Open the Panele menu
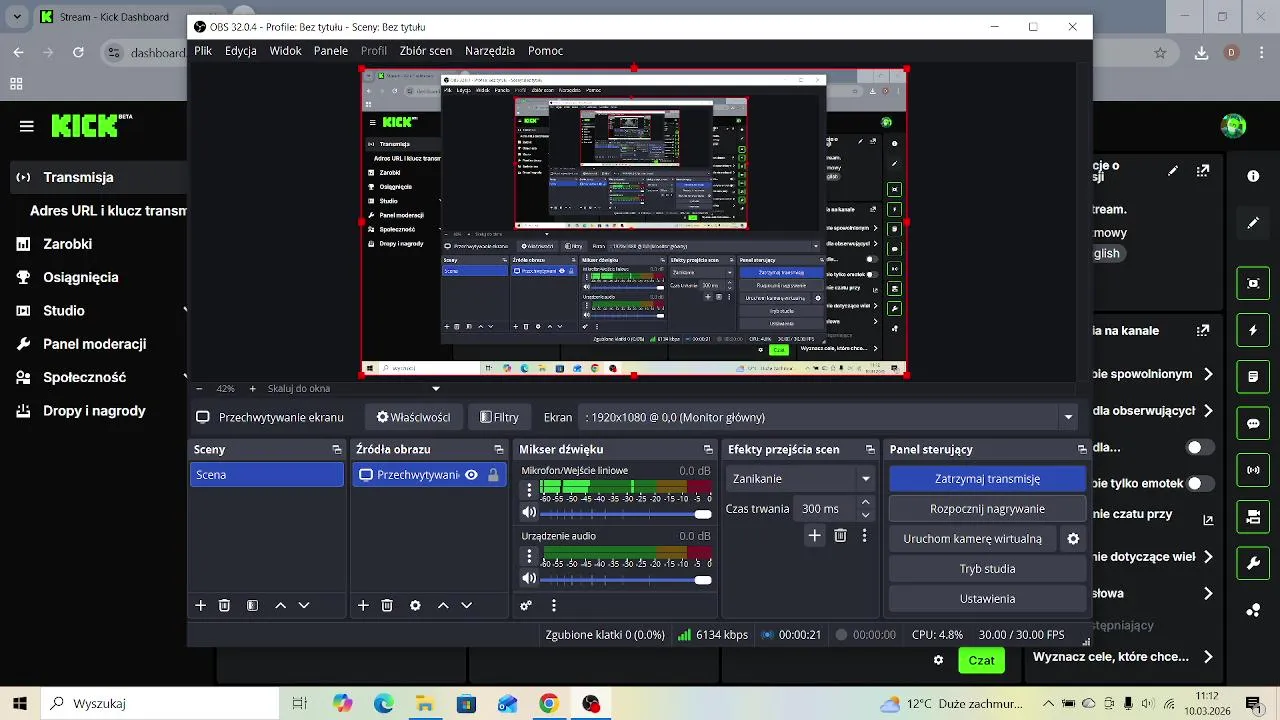 331,50
